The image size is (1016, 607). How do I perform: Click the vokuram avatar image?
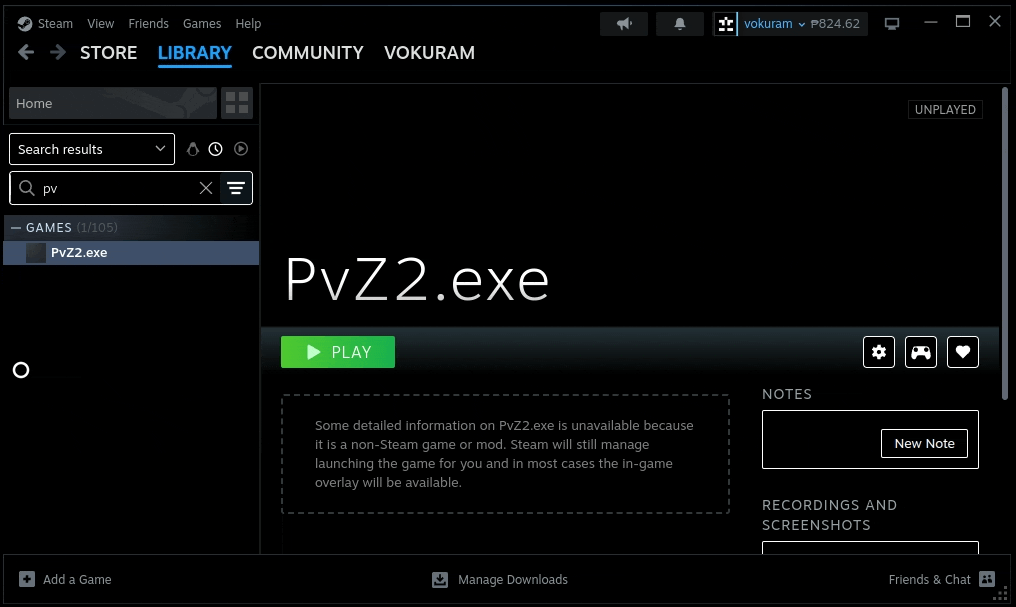pyautogui.click(x=726, y=24)
